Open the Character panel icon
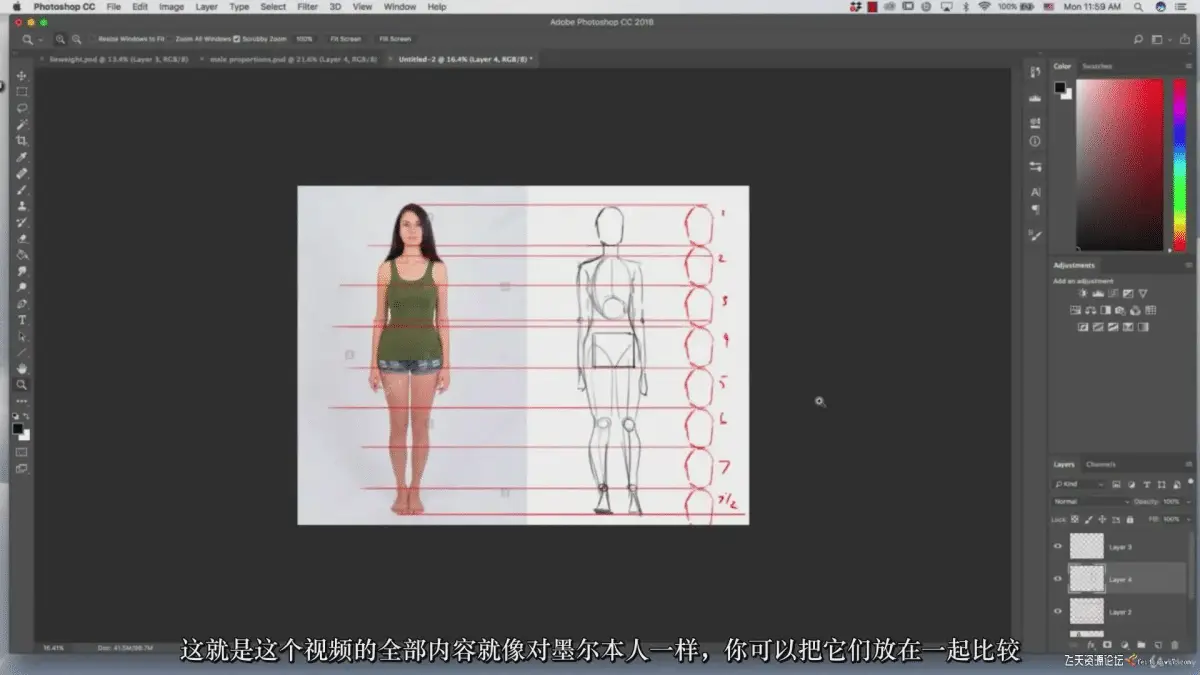The height and width of the screenshot is (675, 1200). (1035, 192)
